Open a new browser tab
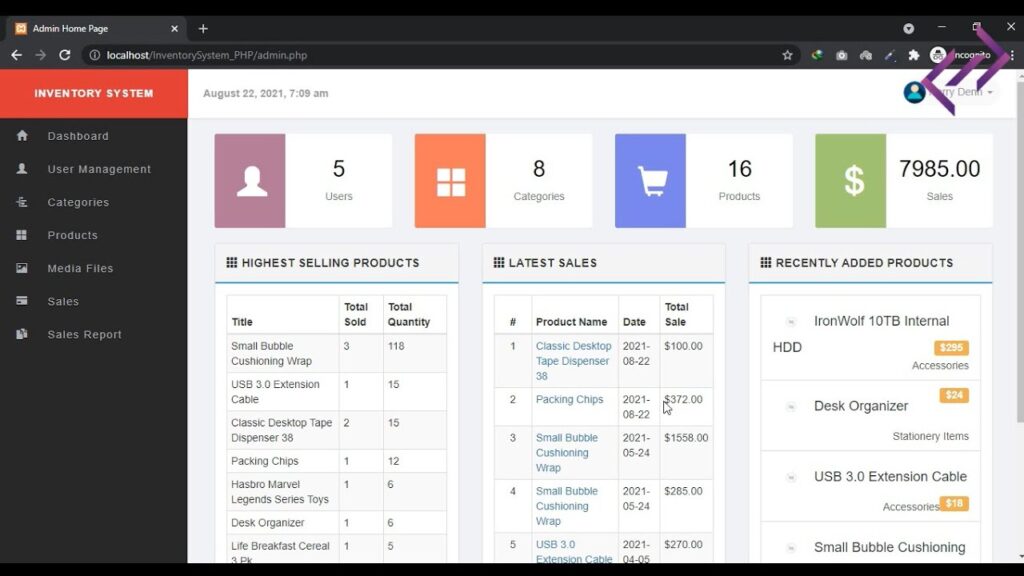1024x576 pixels. [203, 28]
